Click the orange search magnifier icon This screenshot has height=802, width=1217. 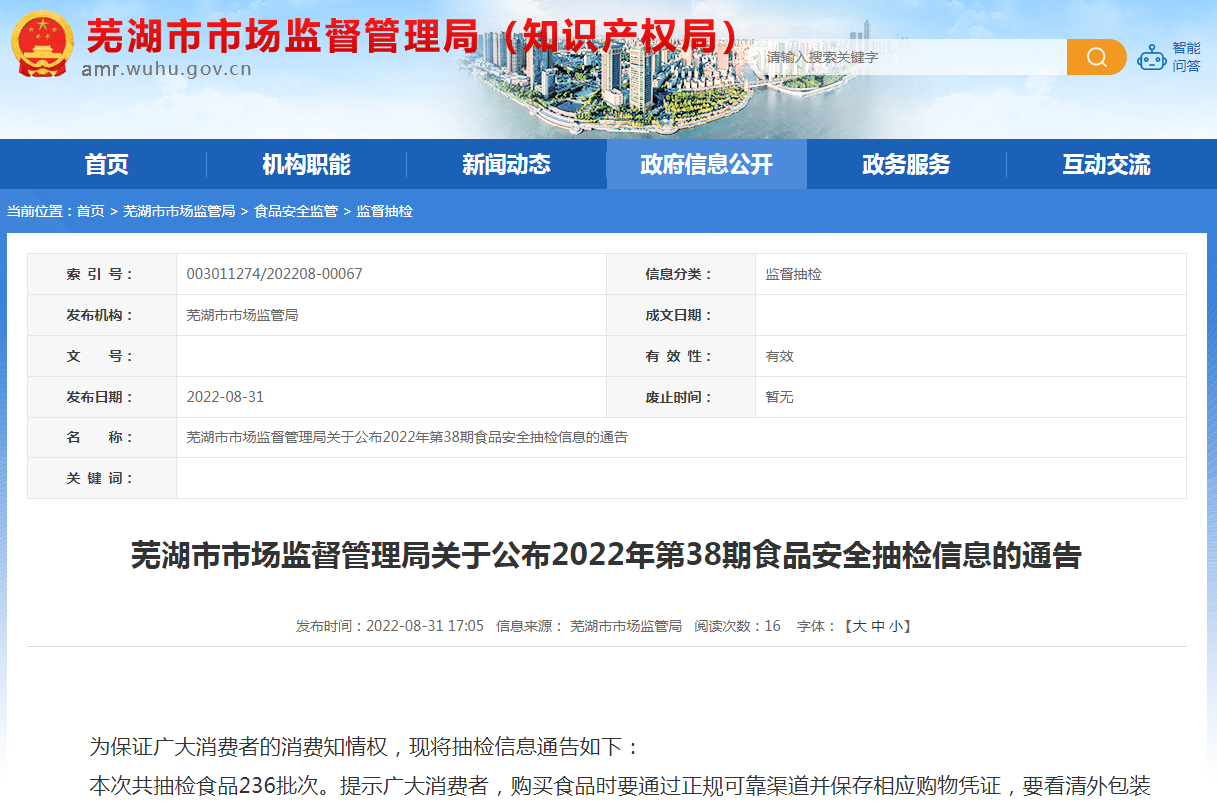pos(1096,57)
